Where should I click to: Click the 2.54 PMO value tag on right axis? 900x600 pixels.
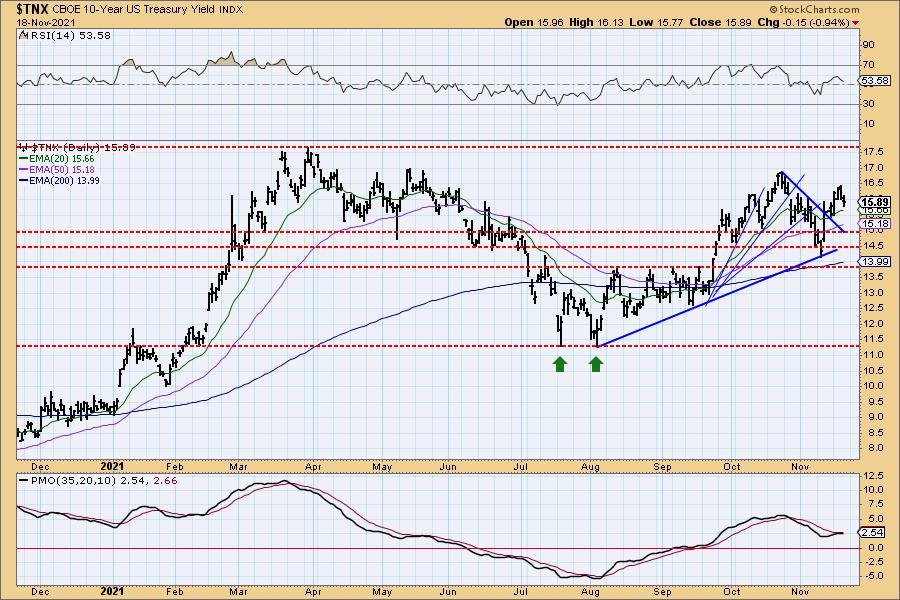pos(873,532)
